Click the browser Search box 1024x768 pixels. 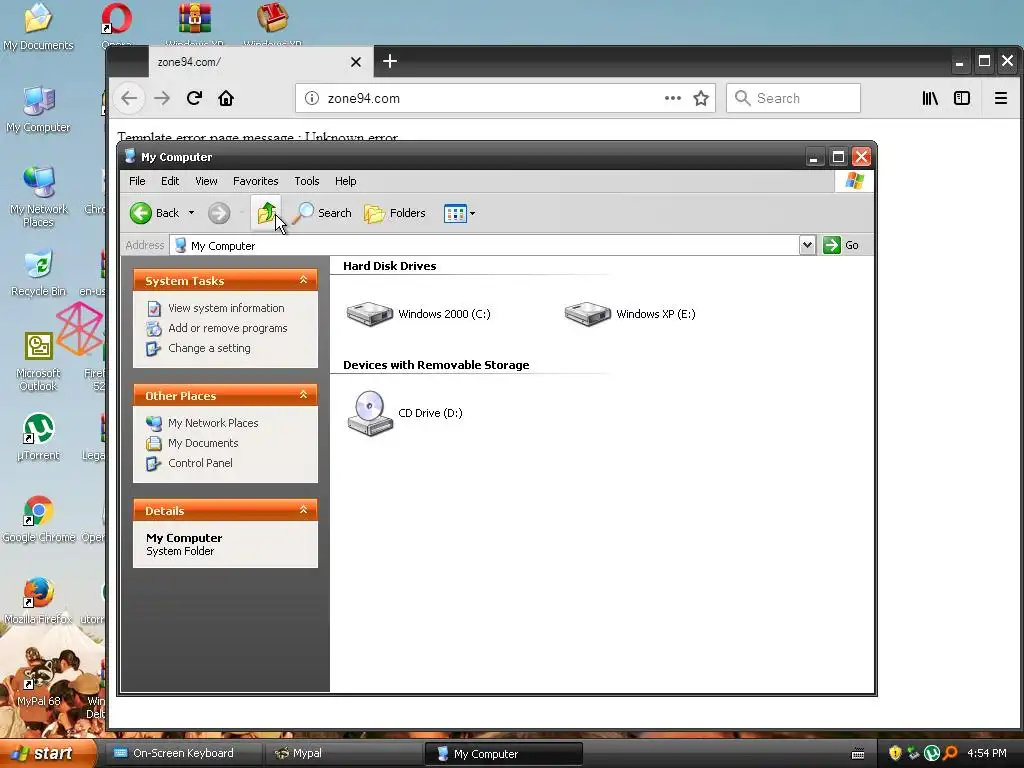(x=793, y=98)
